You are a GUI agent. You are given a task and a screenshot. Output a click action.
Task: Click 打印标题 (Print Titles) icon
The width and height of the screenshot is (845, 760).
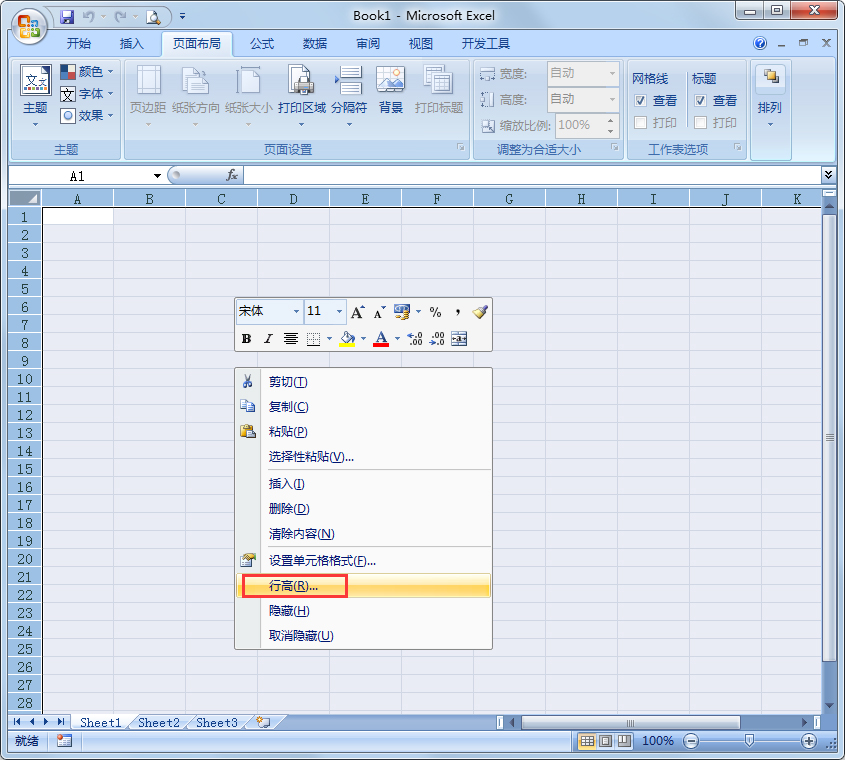coord(437,90)
